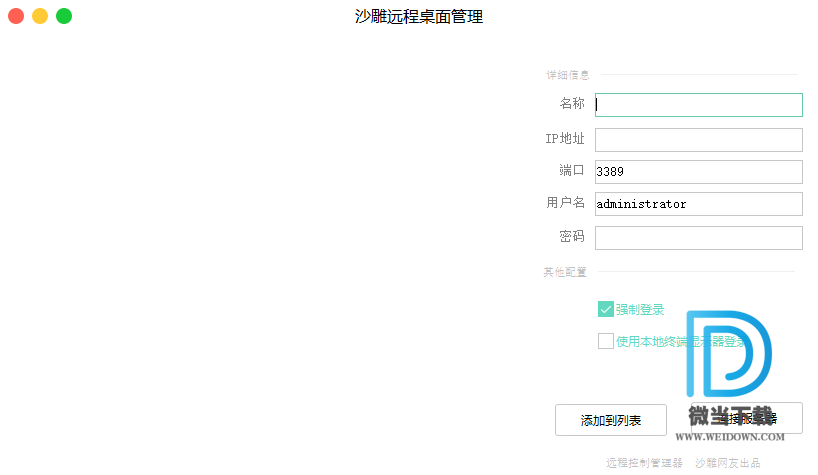Click the 密码 field label

pyautogui.click(x=571, y=237)
